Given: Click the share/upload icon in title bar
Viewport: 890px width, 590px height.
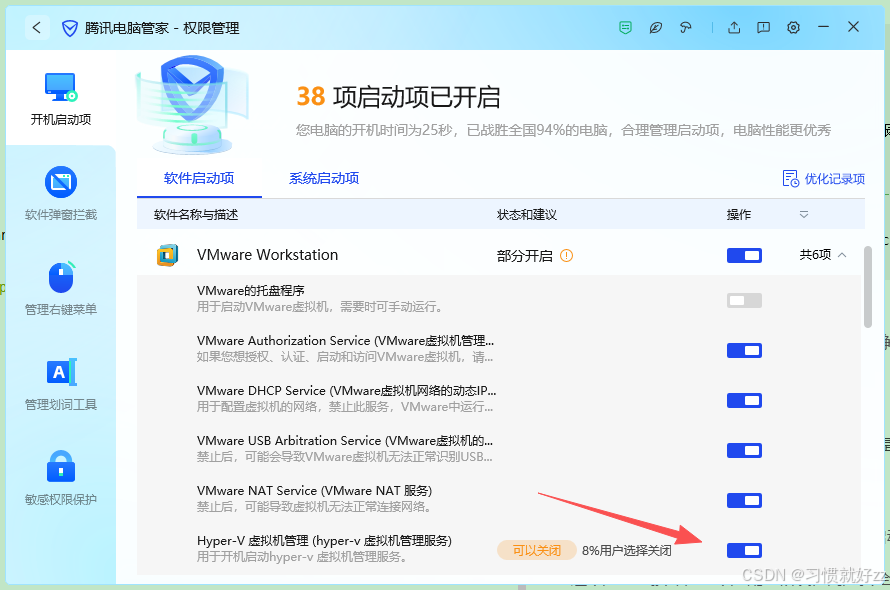Looking at the screenshot, I should tap(733, 27).
